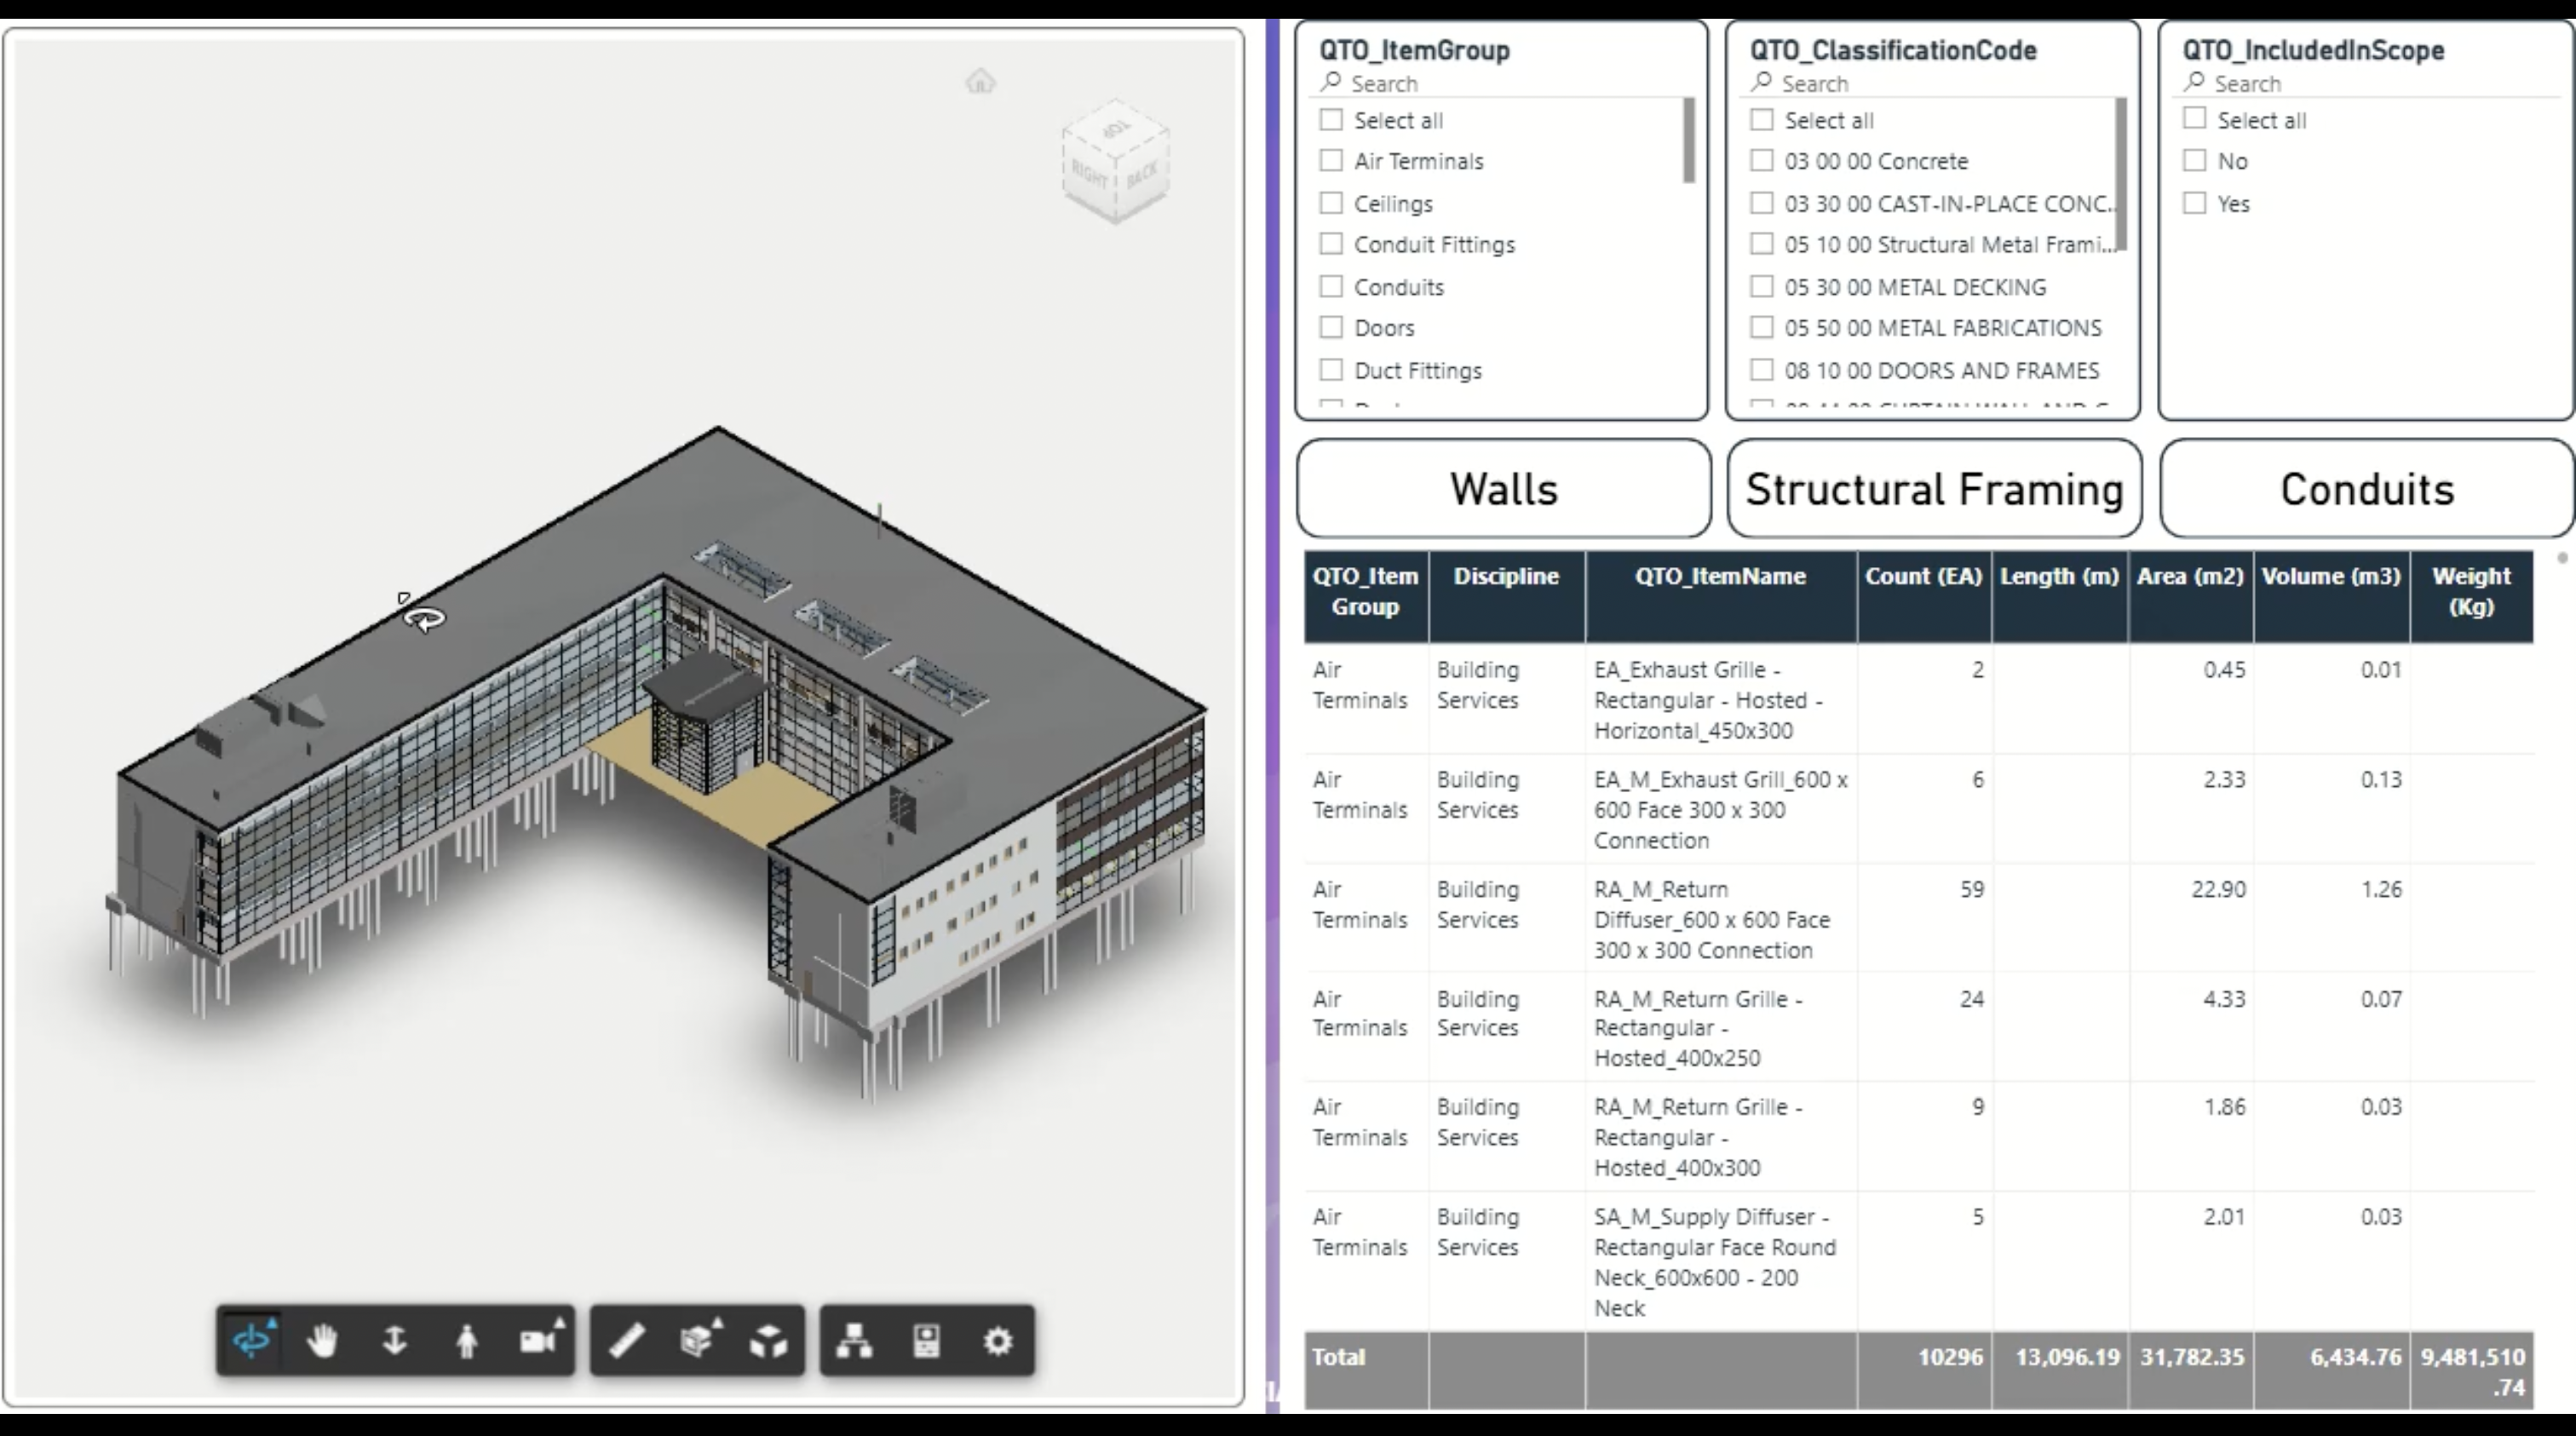Check the Duct Fittings checkbox

click(x=1331, y=370)
